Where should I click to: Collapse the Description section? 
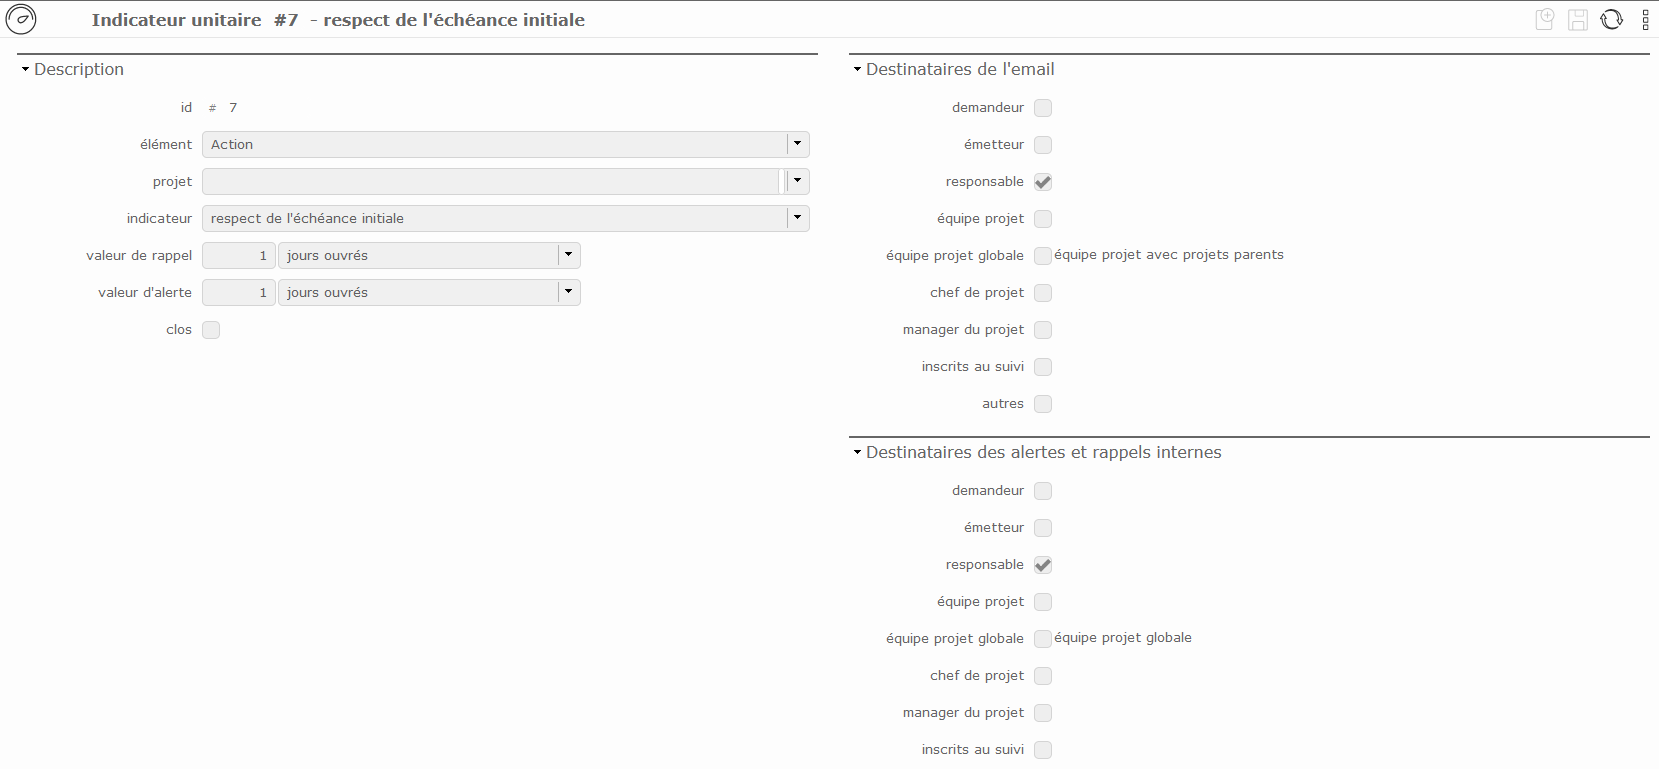[x=26, y=70]
